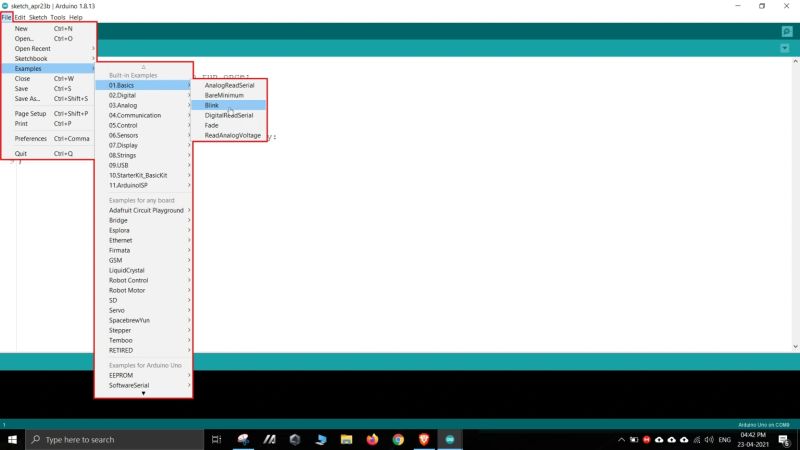800x450 pixels.
Task: Open Page Setup from the File menu
Action: (48, 114)
